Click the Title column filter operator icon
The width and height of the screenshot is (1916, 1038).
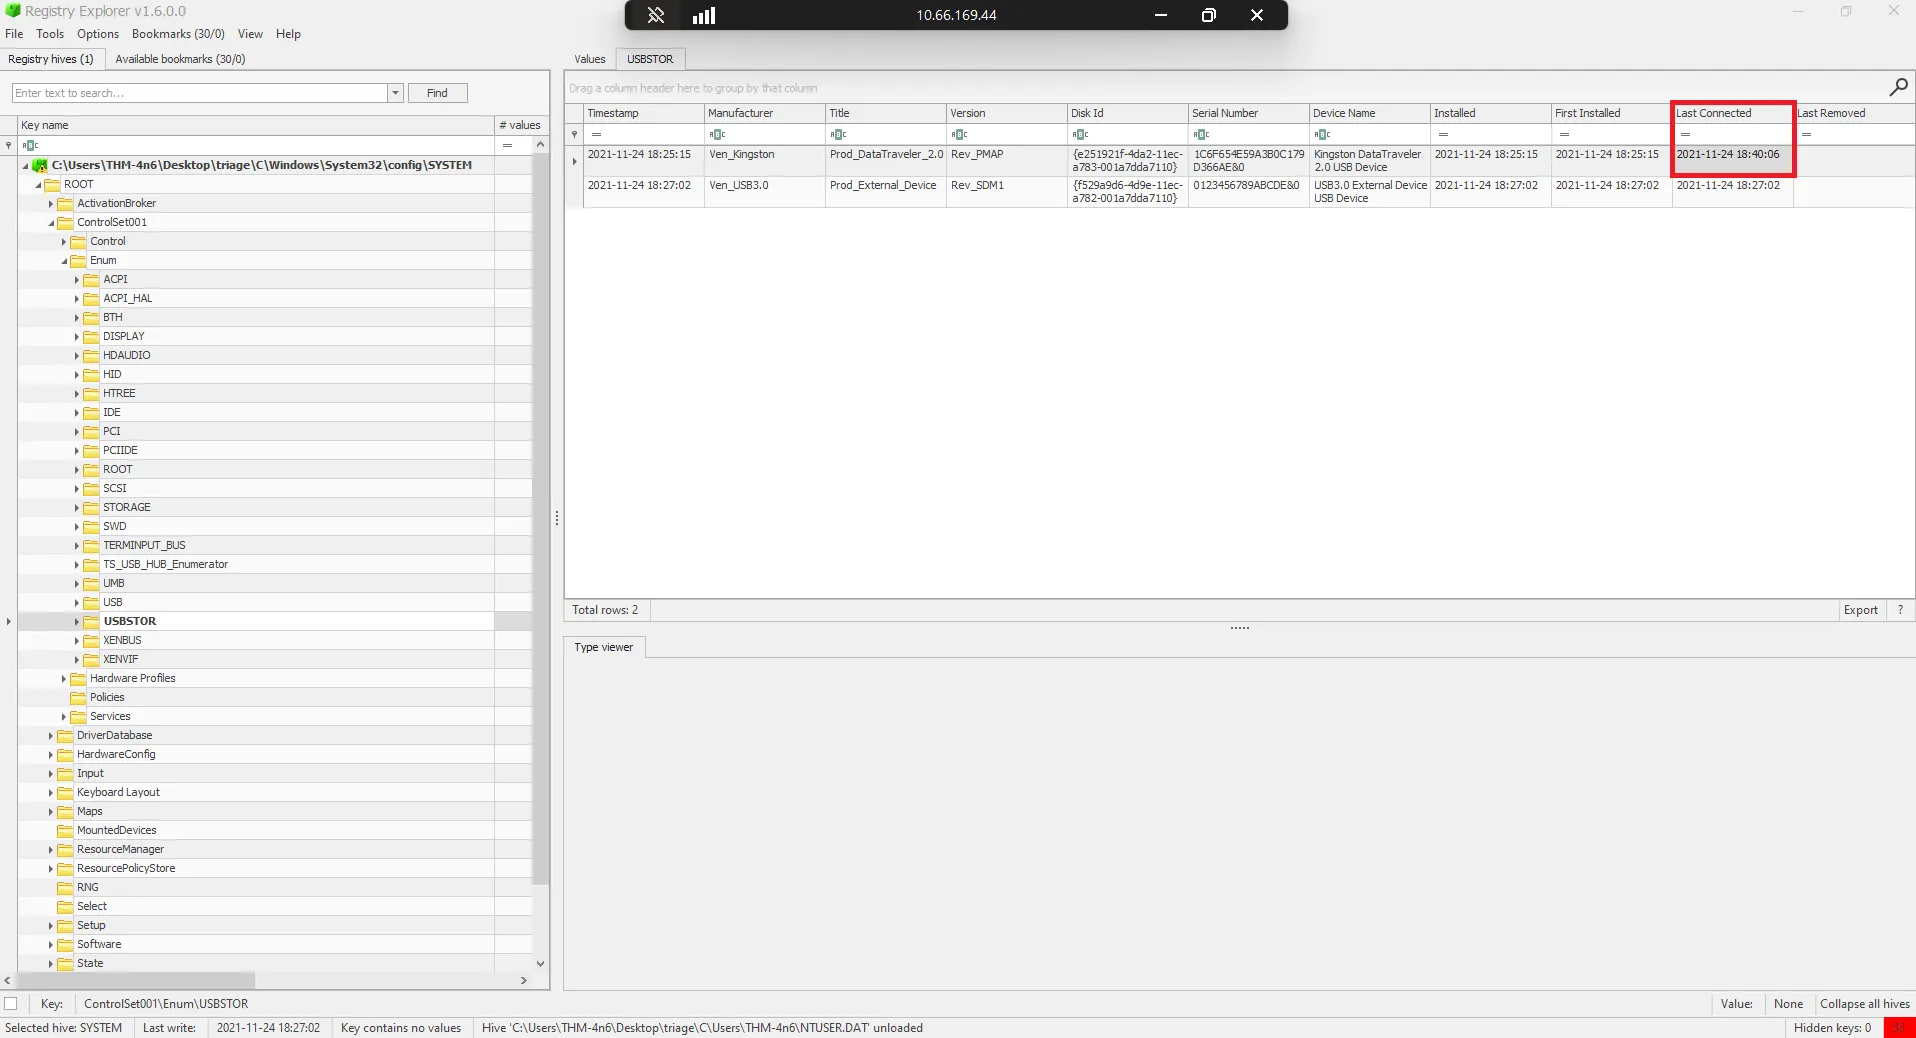point(838,134)
